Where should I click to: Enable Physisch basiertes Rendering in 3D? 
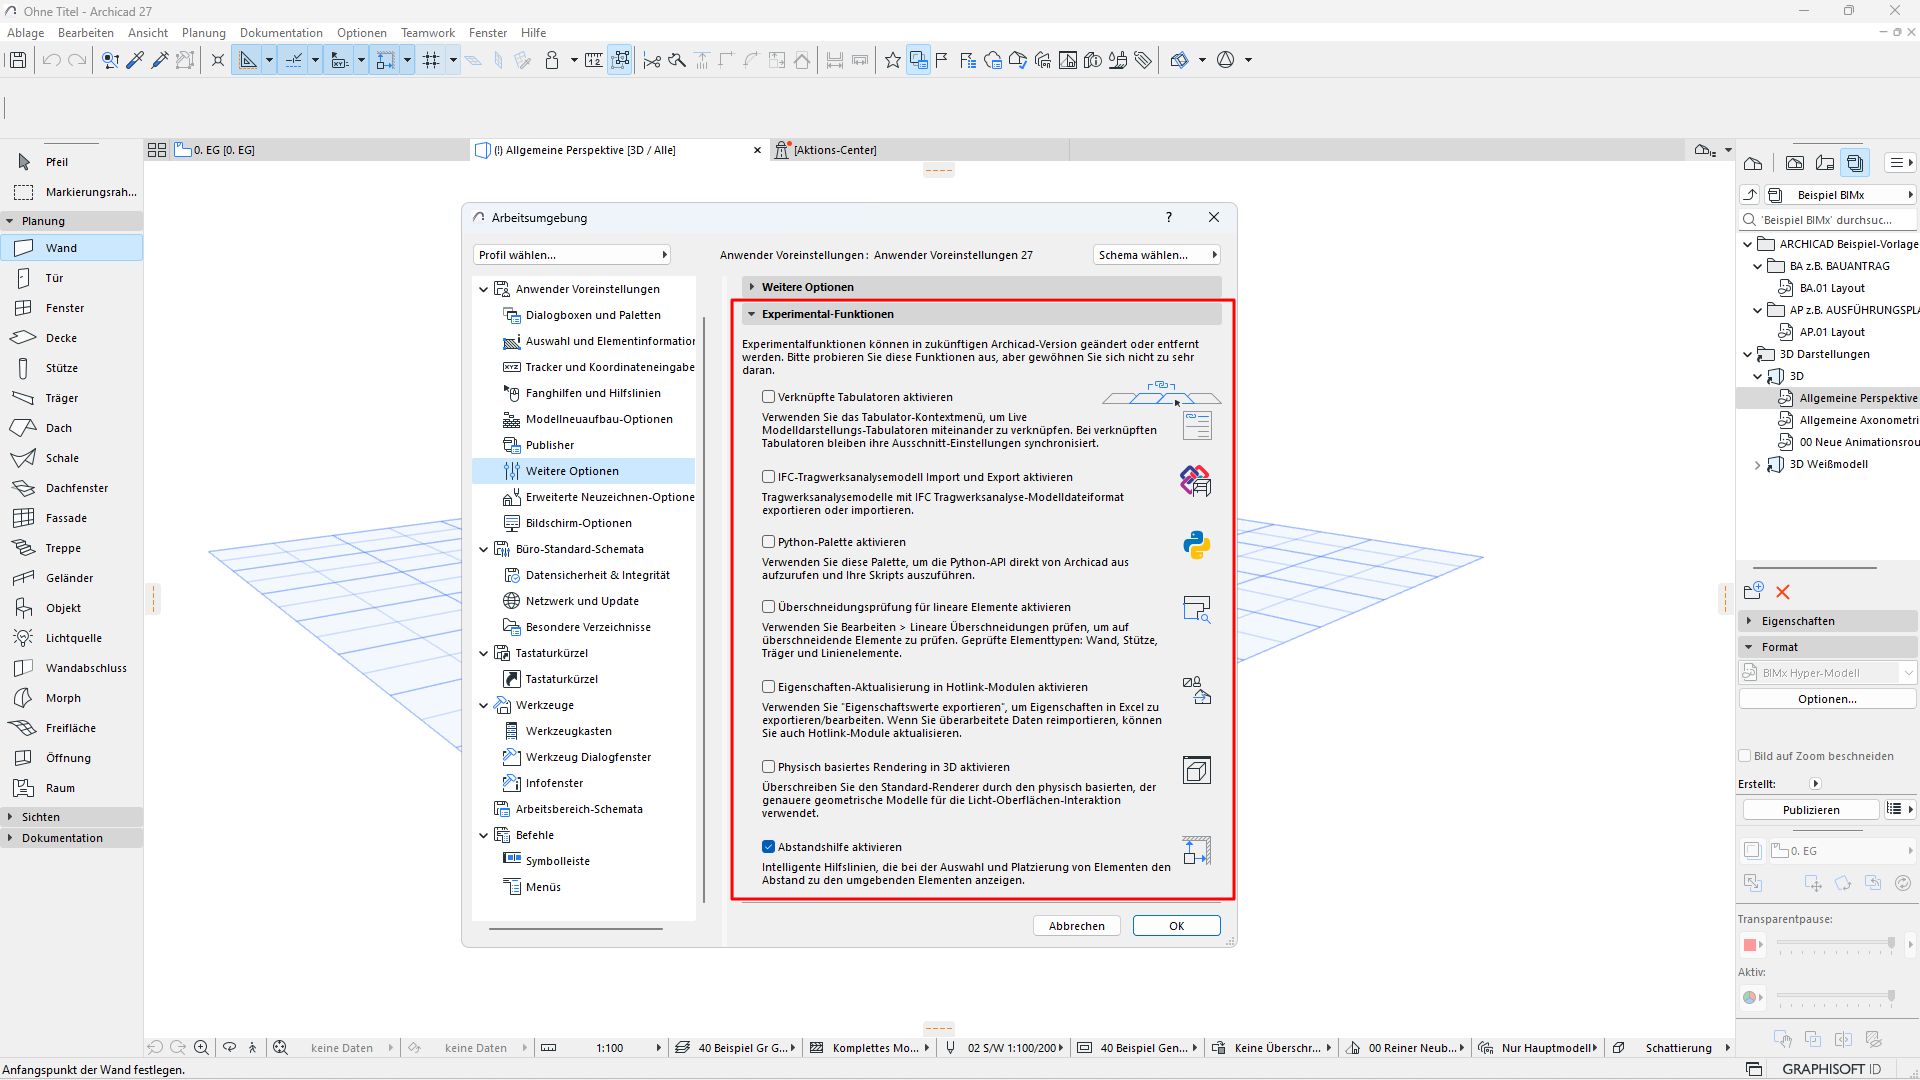point(769,767)
